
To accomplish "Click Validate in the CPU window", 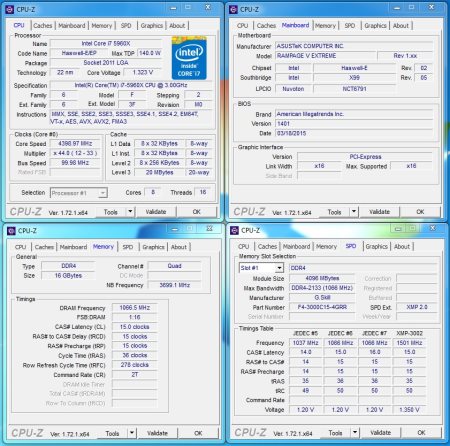I will click(156, 212).
